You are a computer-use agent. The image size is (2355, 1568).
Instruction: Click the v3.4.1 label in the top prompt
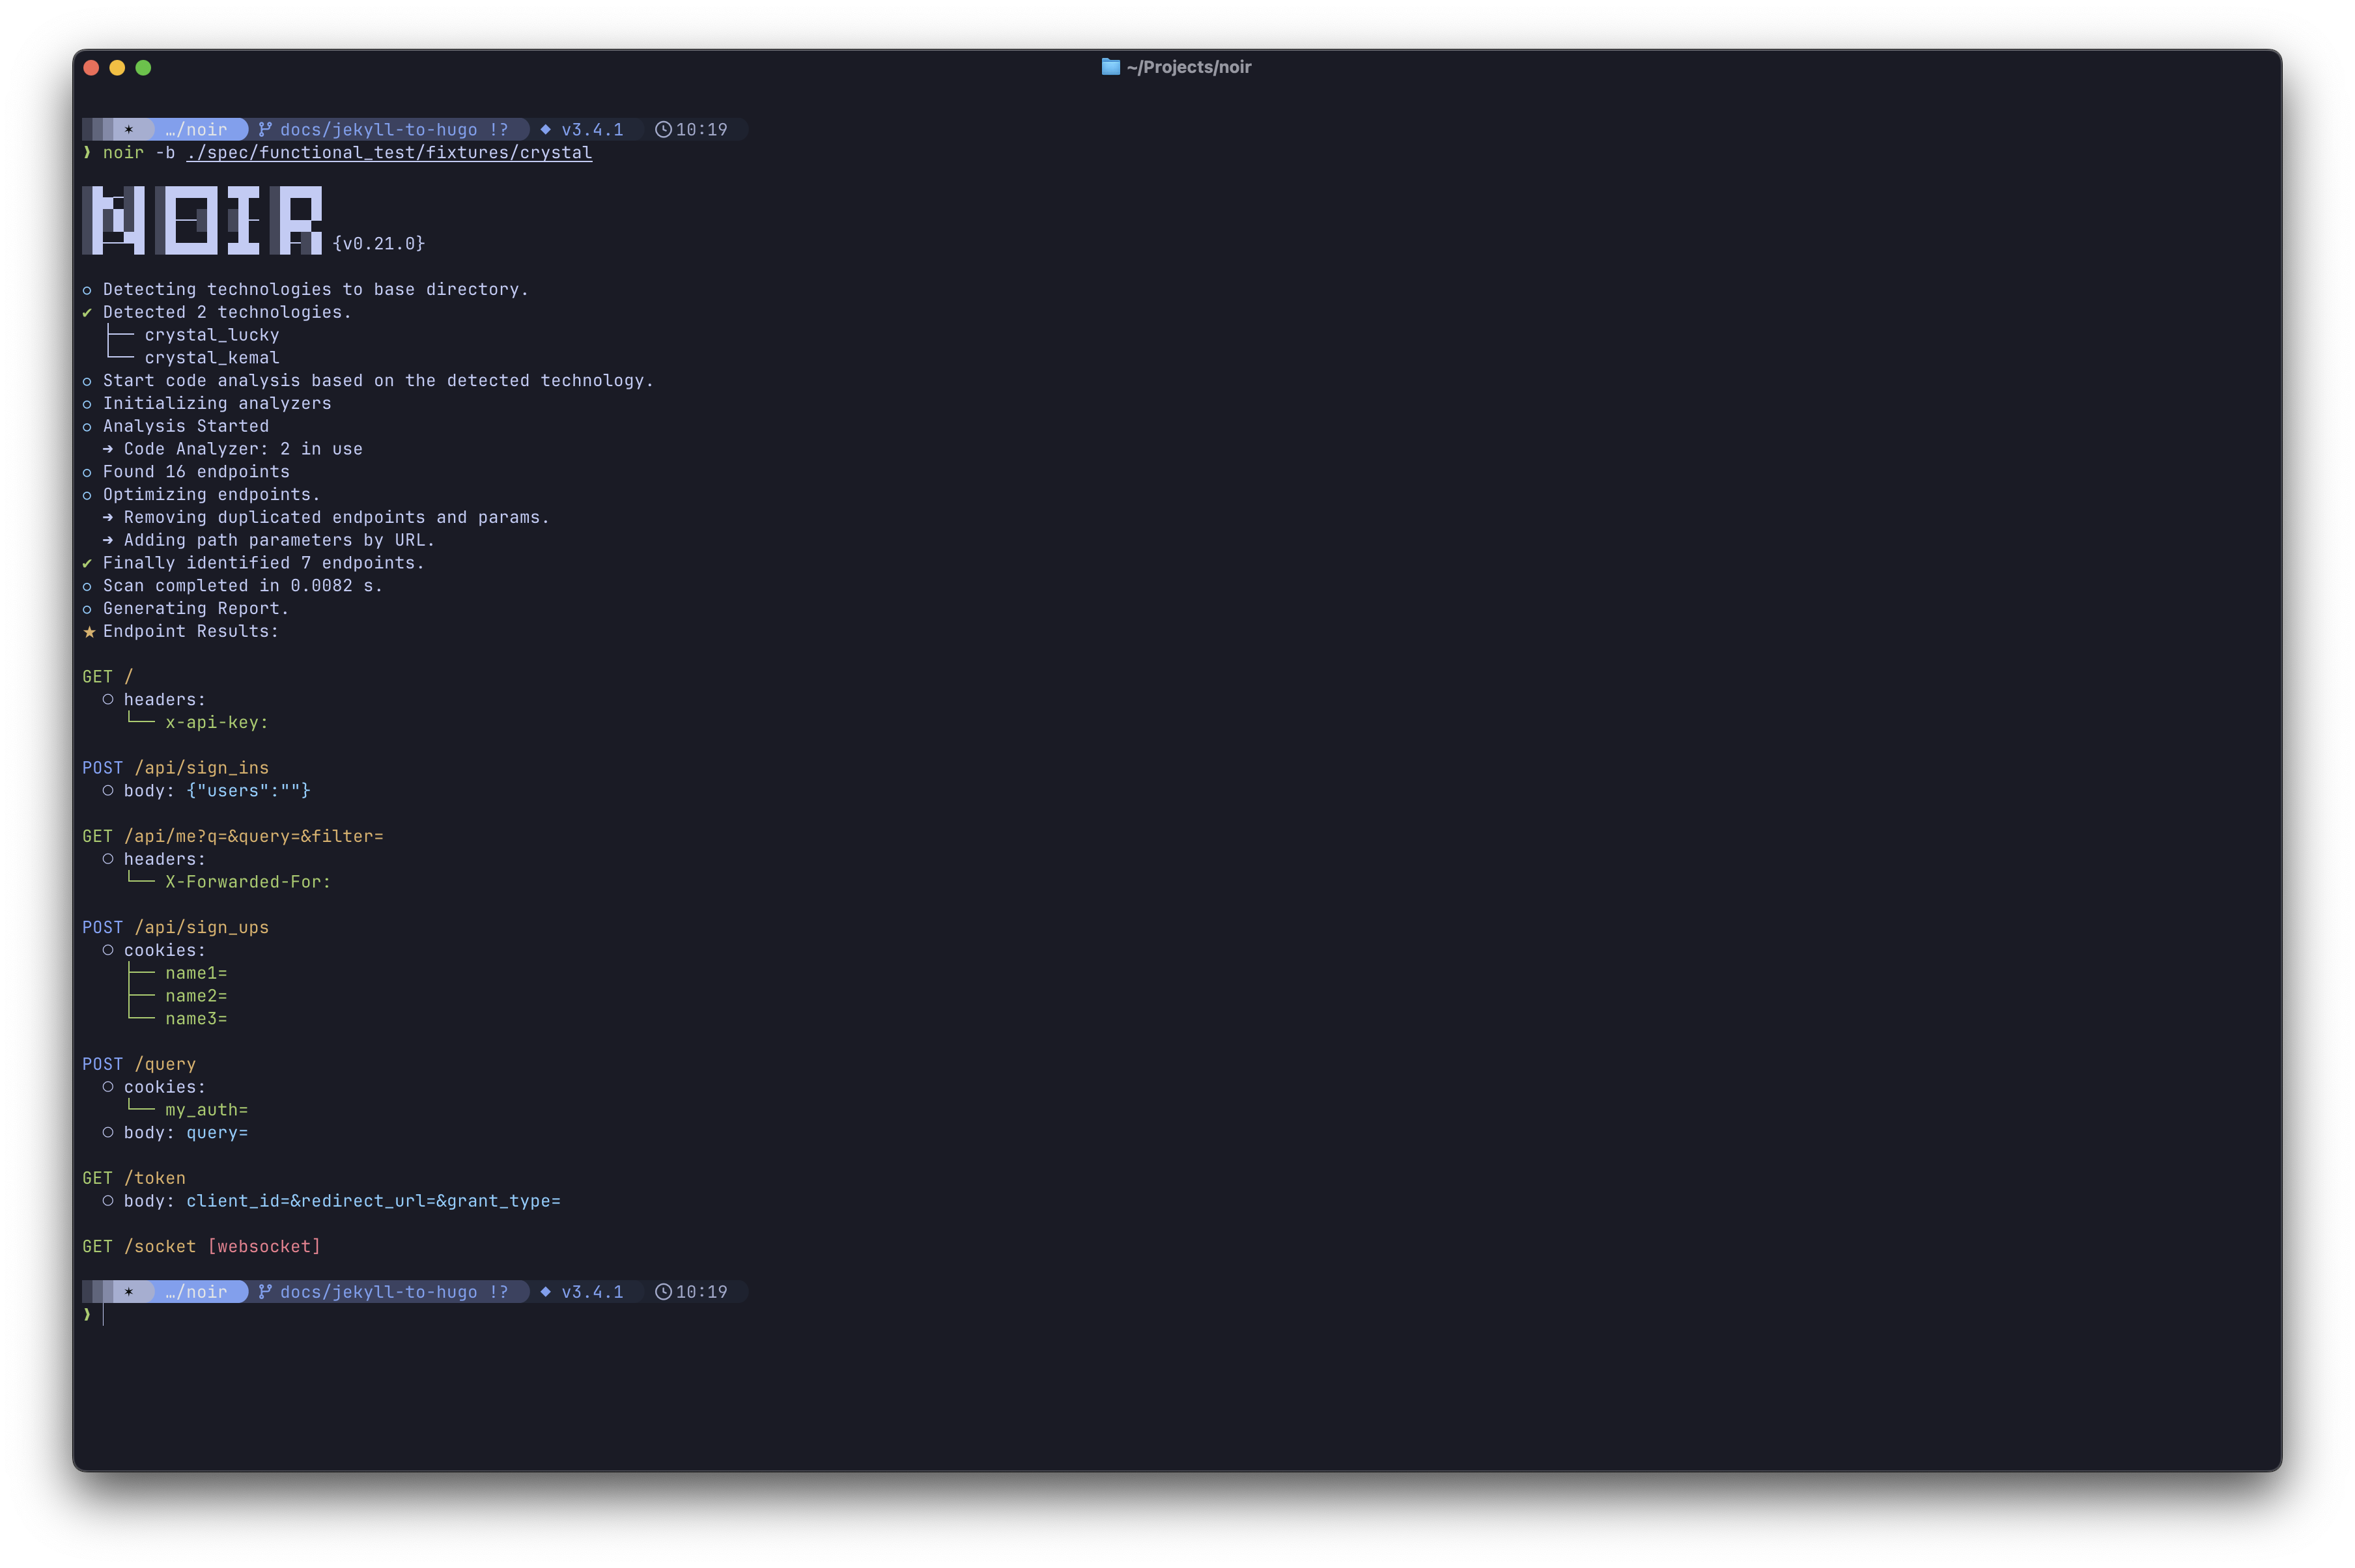point(592,129)
